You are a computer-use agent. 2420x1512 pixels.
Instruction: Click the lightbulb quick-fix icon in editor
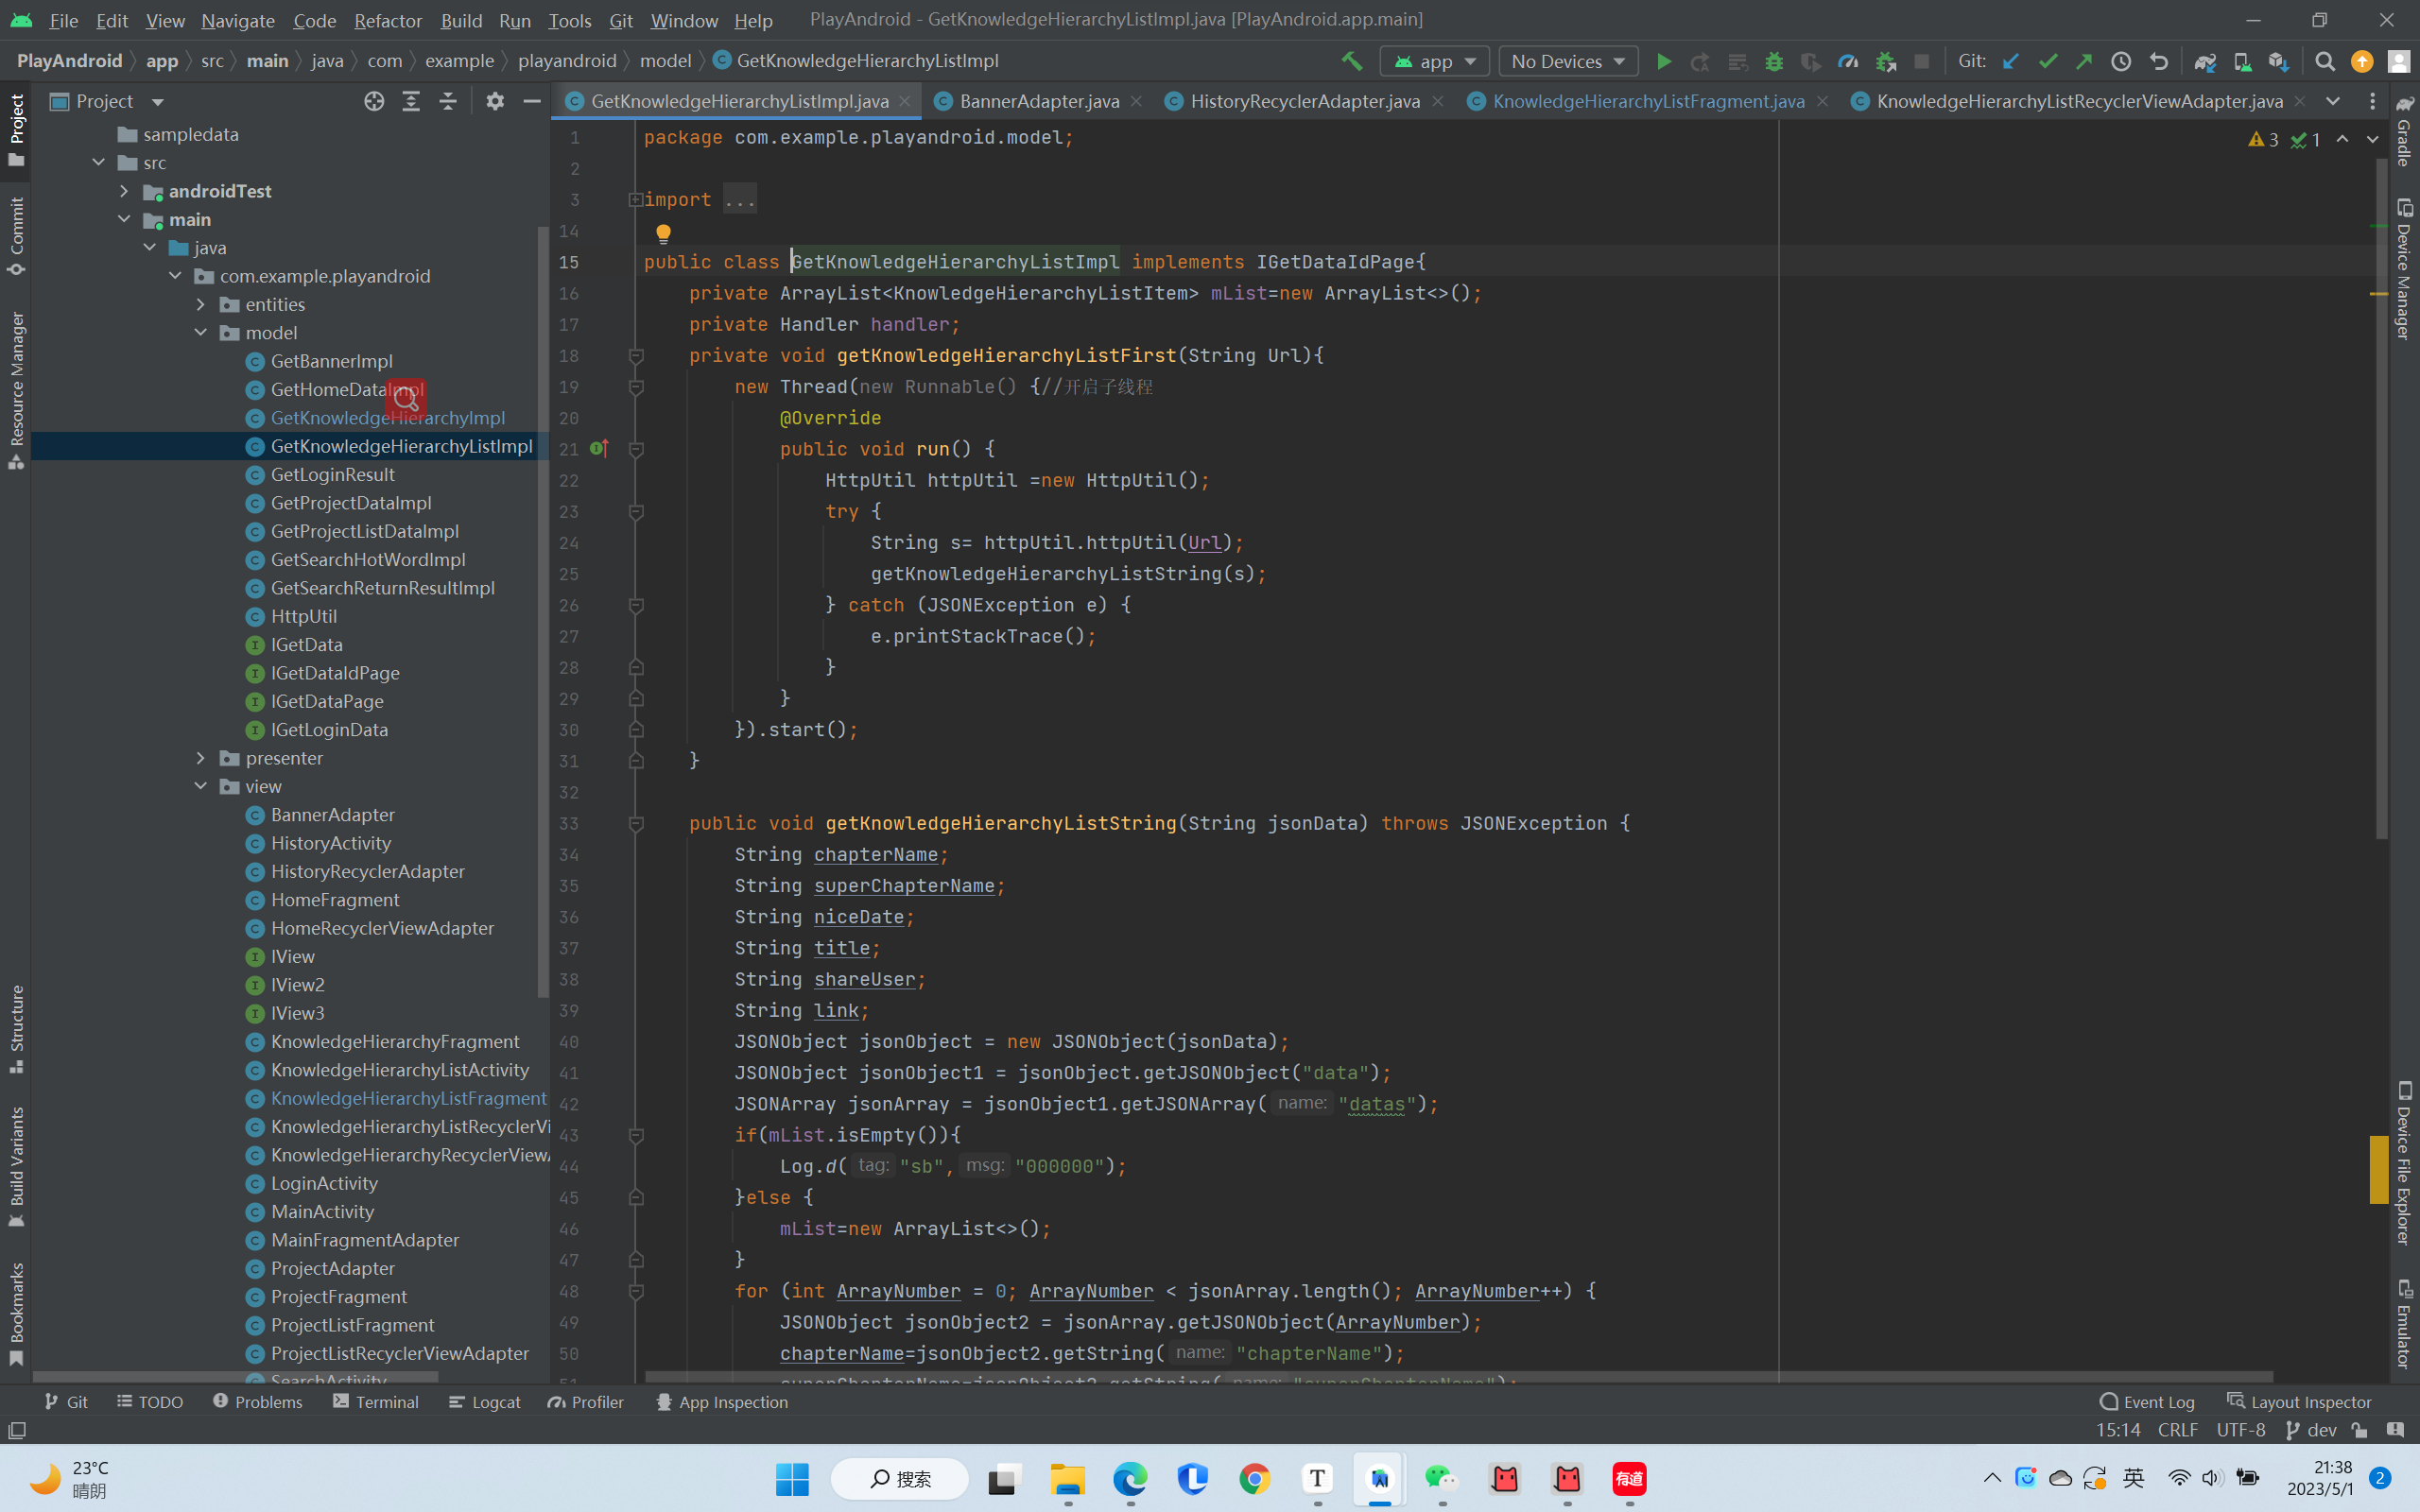[x=663, y=233]
